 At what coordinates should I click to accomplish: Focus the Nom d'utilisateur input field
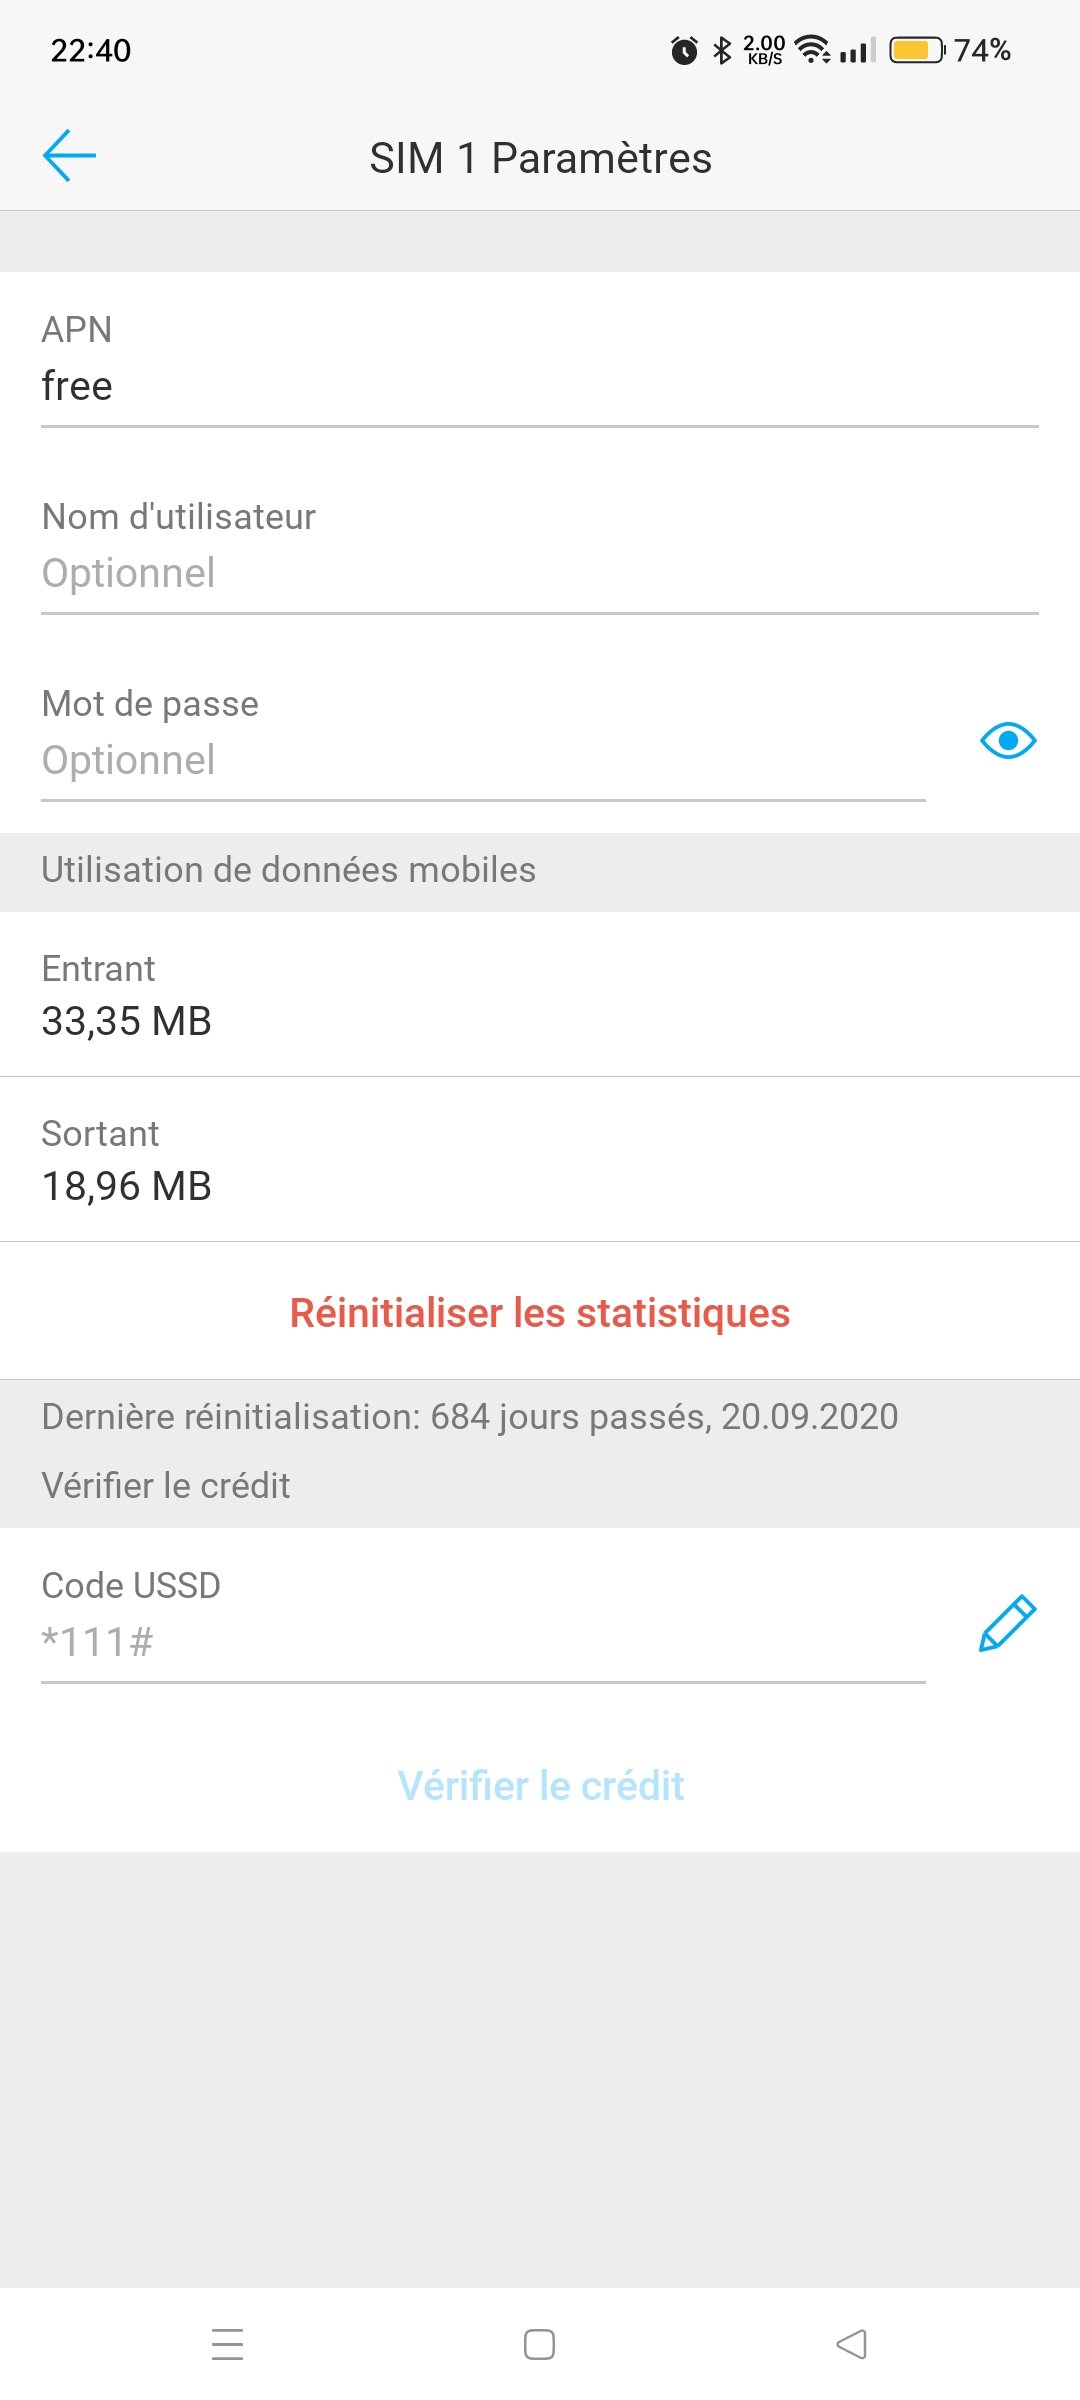click(540, 573)
